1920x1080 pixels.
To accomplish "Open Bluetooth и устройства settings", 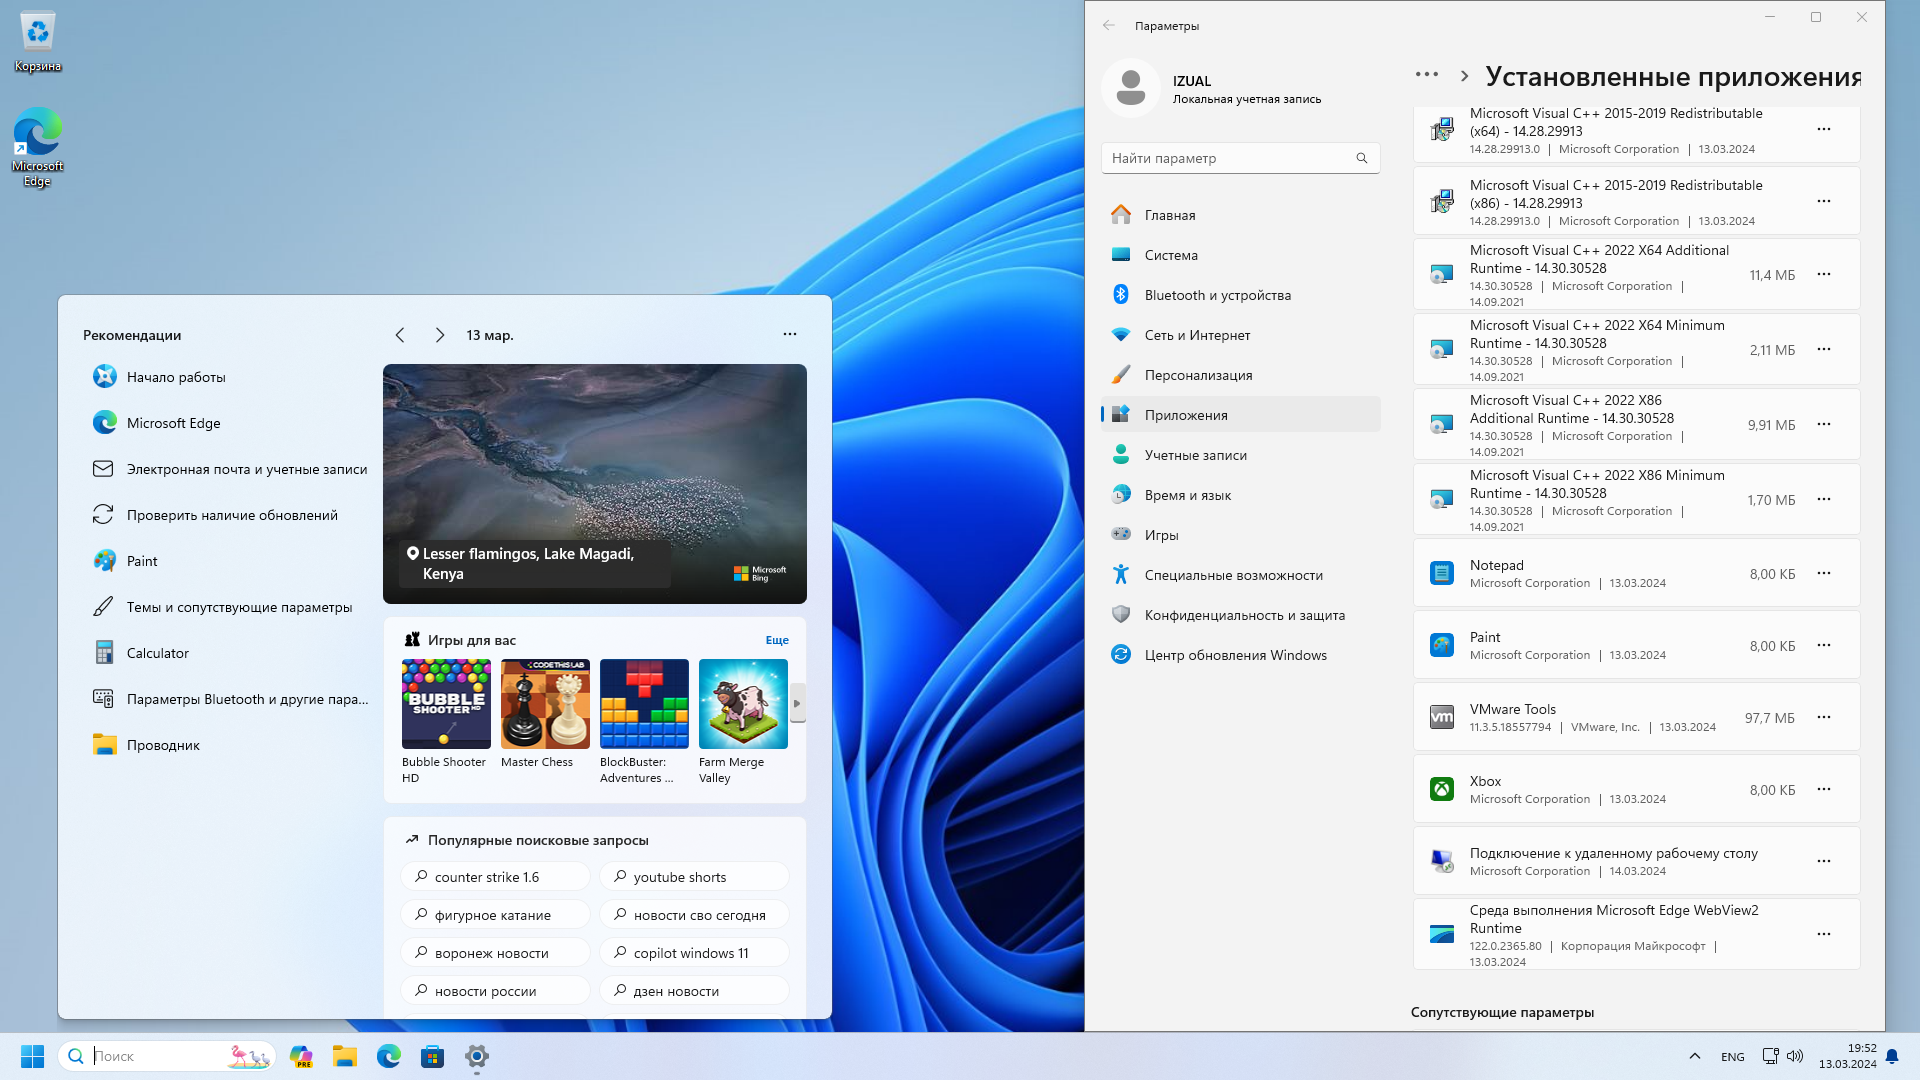I will [x=1240, y=295].
